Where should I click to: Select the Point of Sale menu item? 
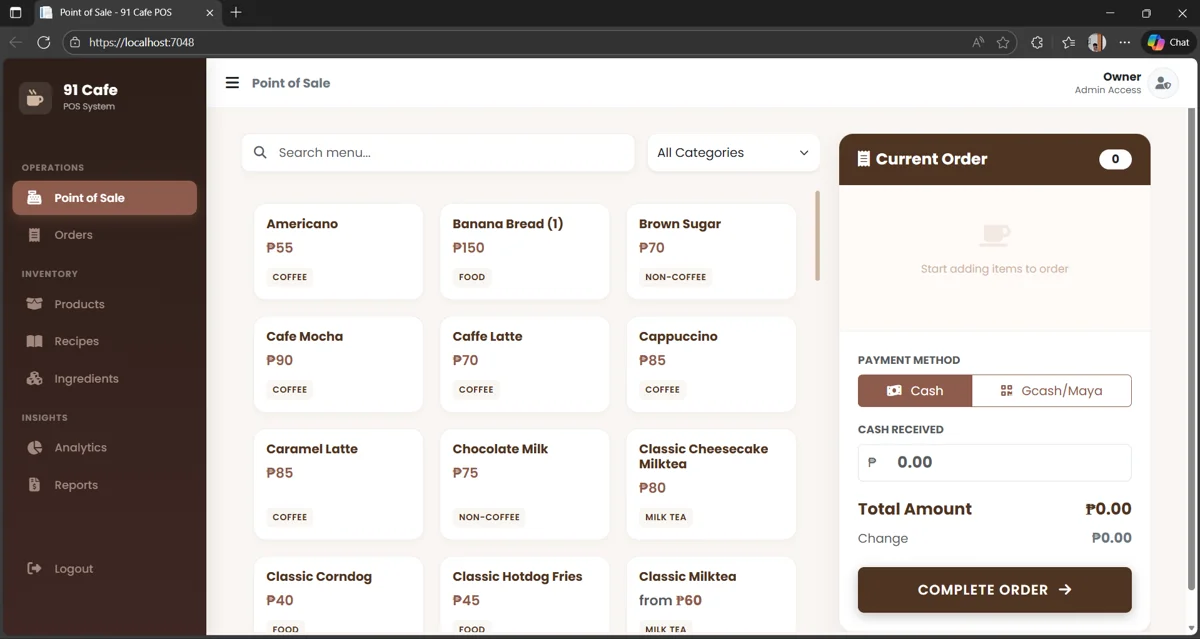coord(104,198)
